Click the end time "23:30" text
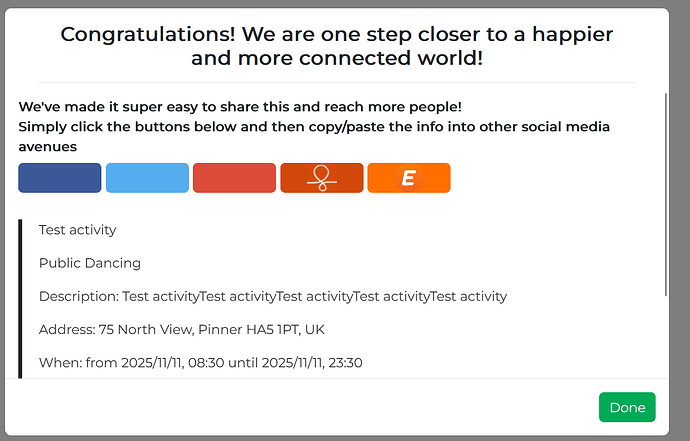This screenshot has height=441, width=690. coord(343,362)
